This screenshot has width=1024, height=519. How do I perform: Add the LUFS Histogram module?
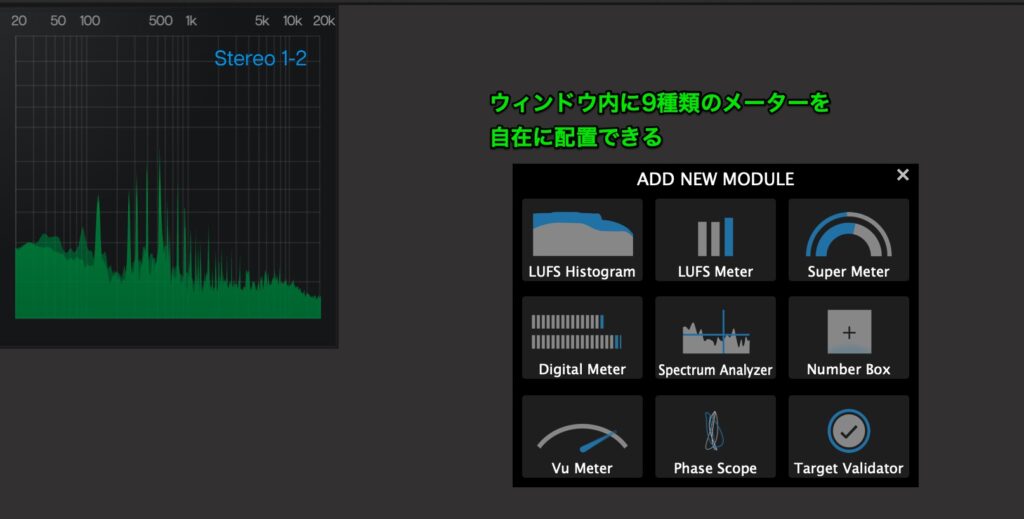[x=582, y=240]
